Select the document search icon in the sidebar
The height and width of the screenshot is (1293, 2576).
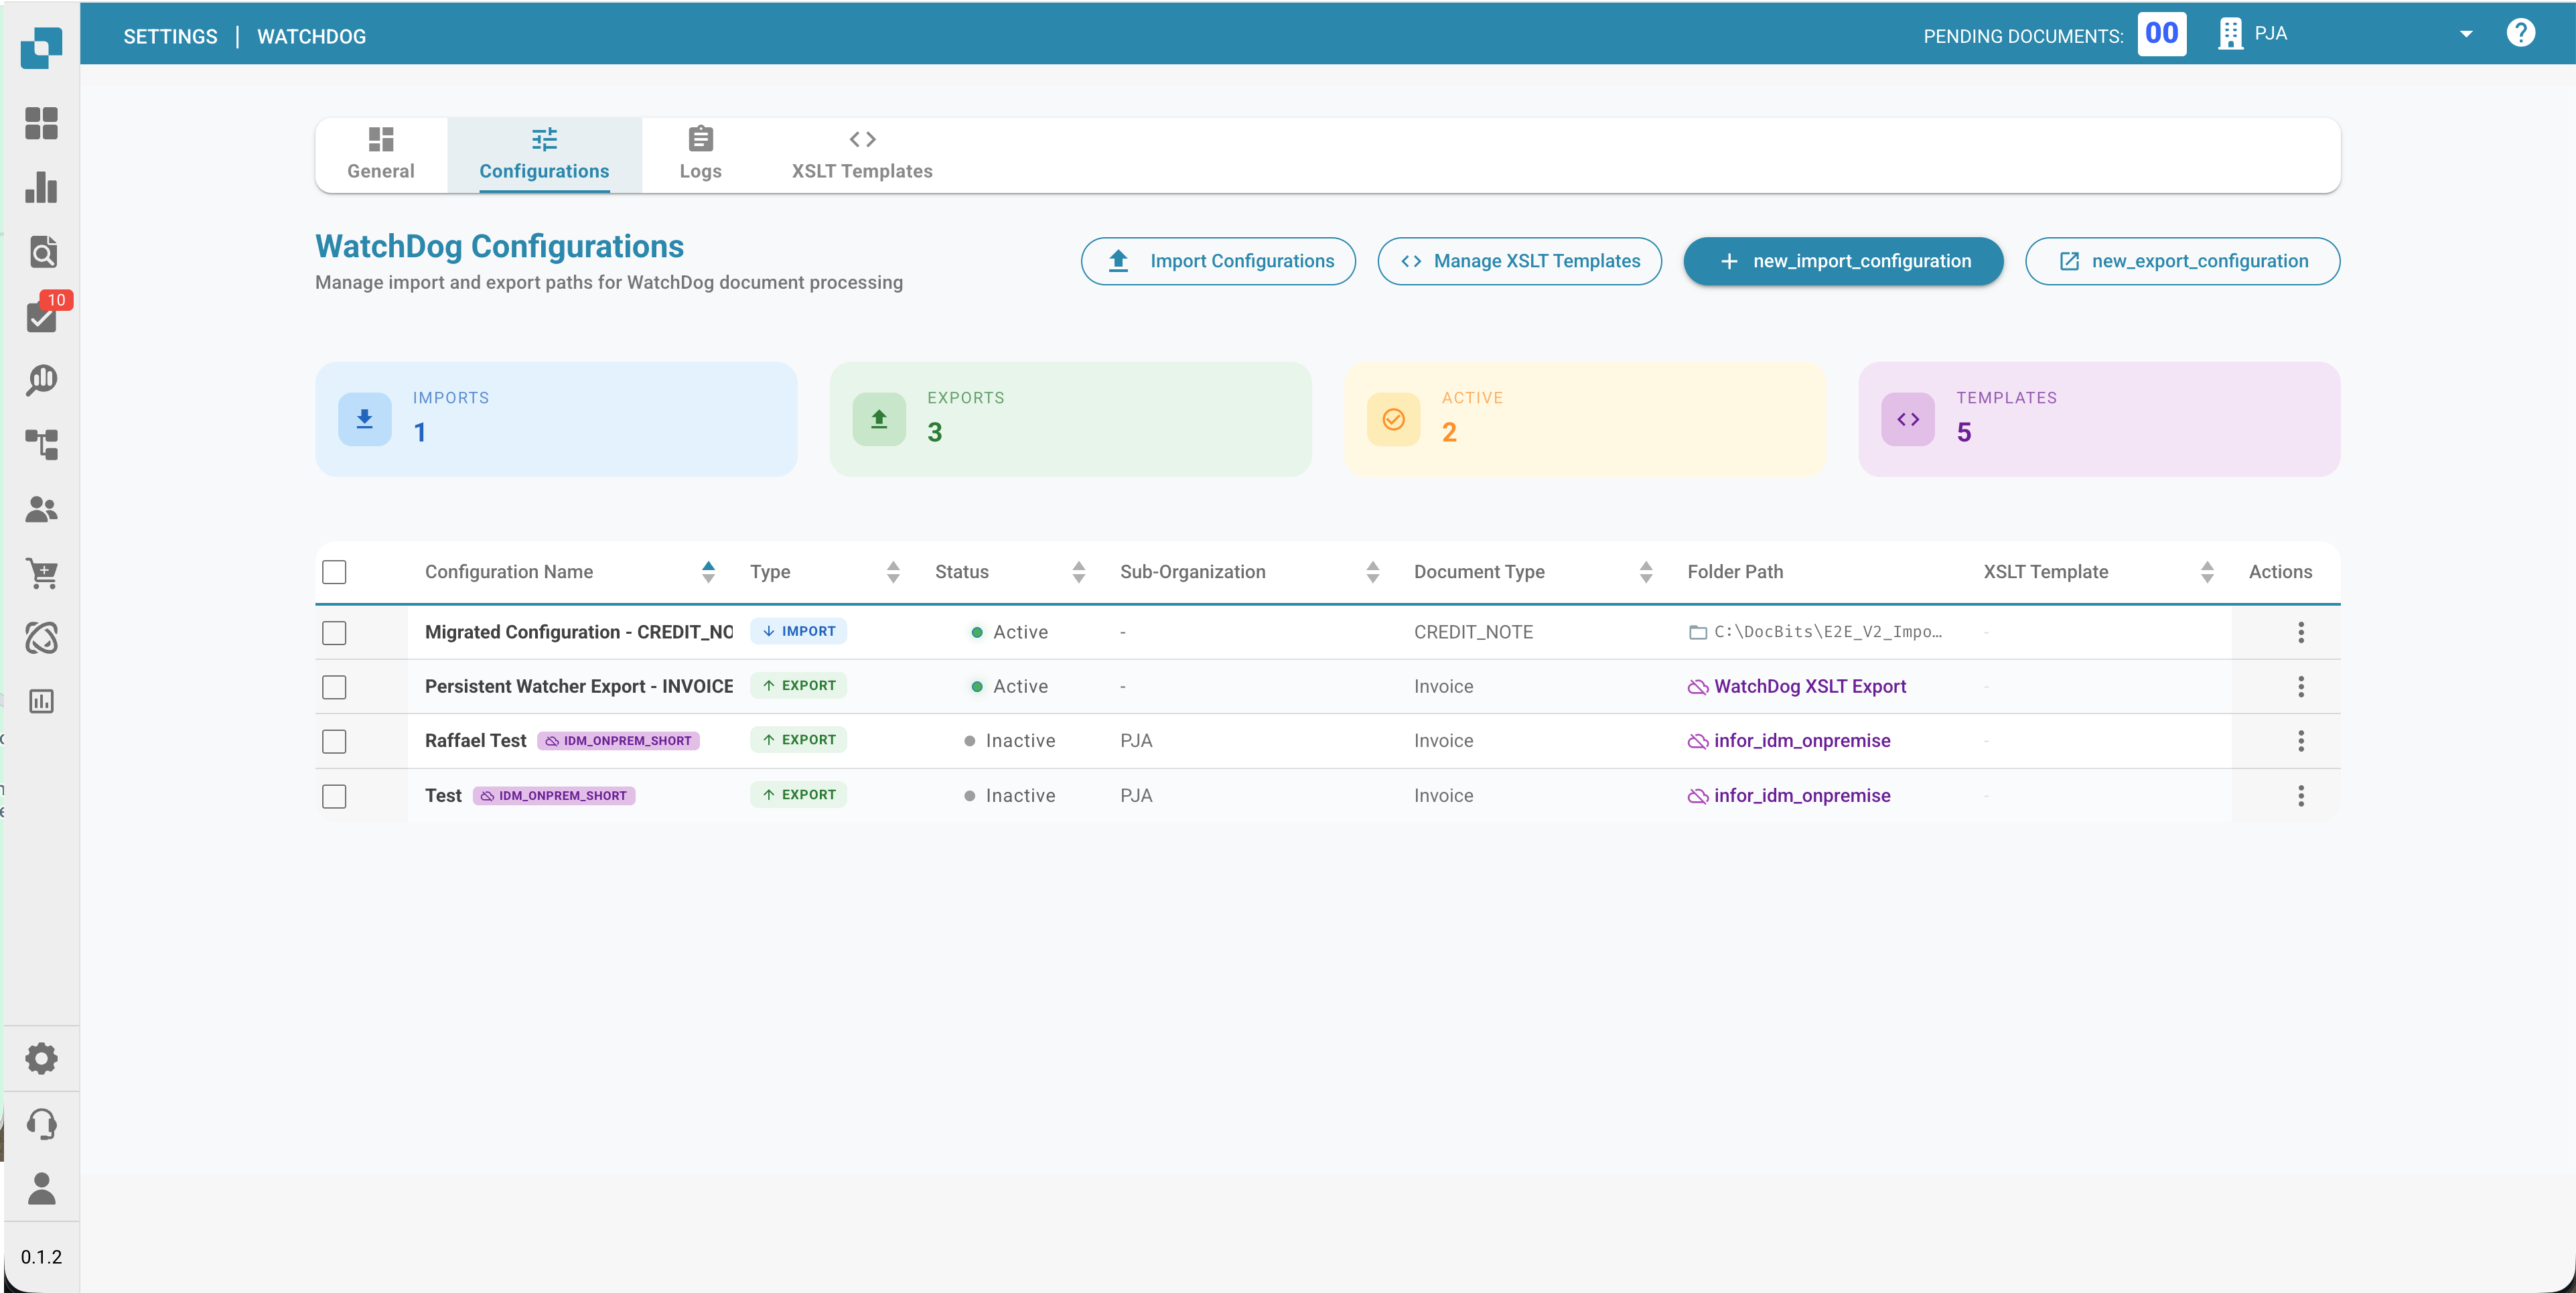pos(41,252)
